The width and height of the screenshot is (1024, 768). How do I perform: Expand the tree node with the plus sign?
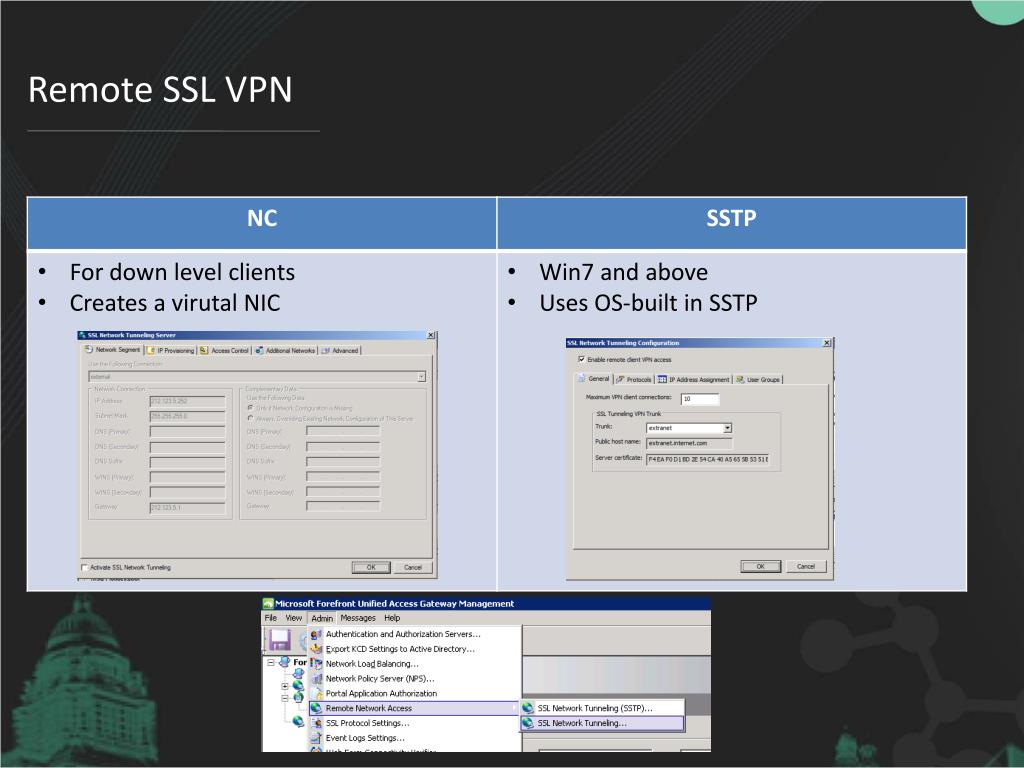(285, 686)
